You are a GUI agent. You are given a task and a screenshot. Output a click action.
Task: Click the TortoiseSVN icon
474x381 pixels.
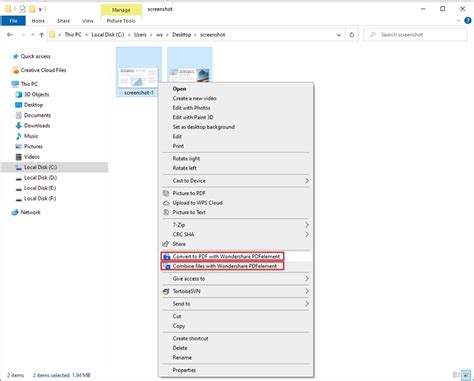tap(166, 291)
